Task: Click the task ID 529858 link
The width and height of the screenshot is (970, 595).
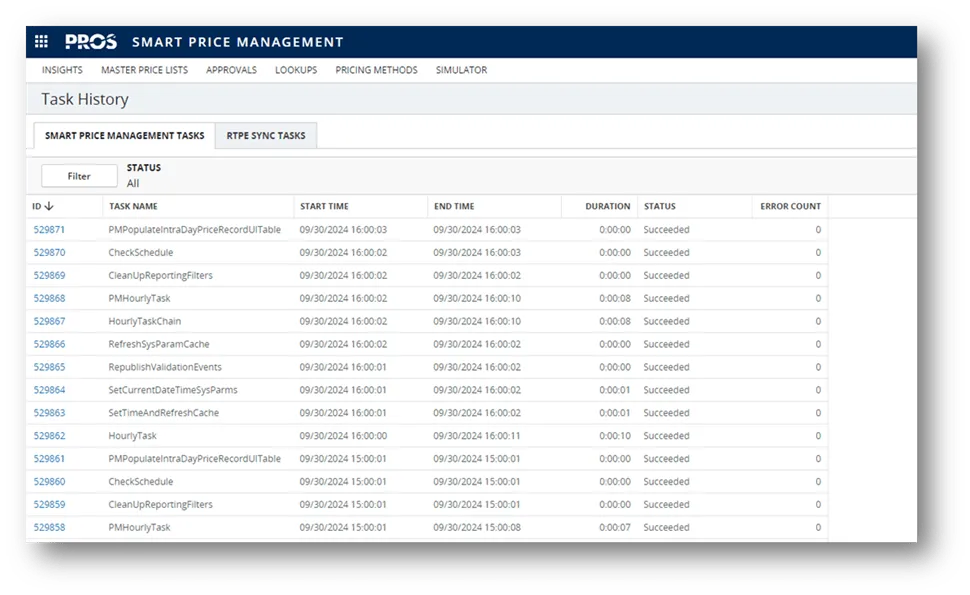Action: pos(52,527)
